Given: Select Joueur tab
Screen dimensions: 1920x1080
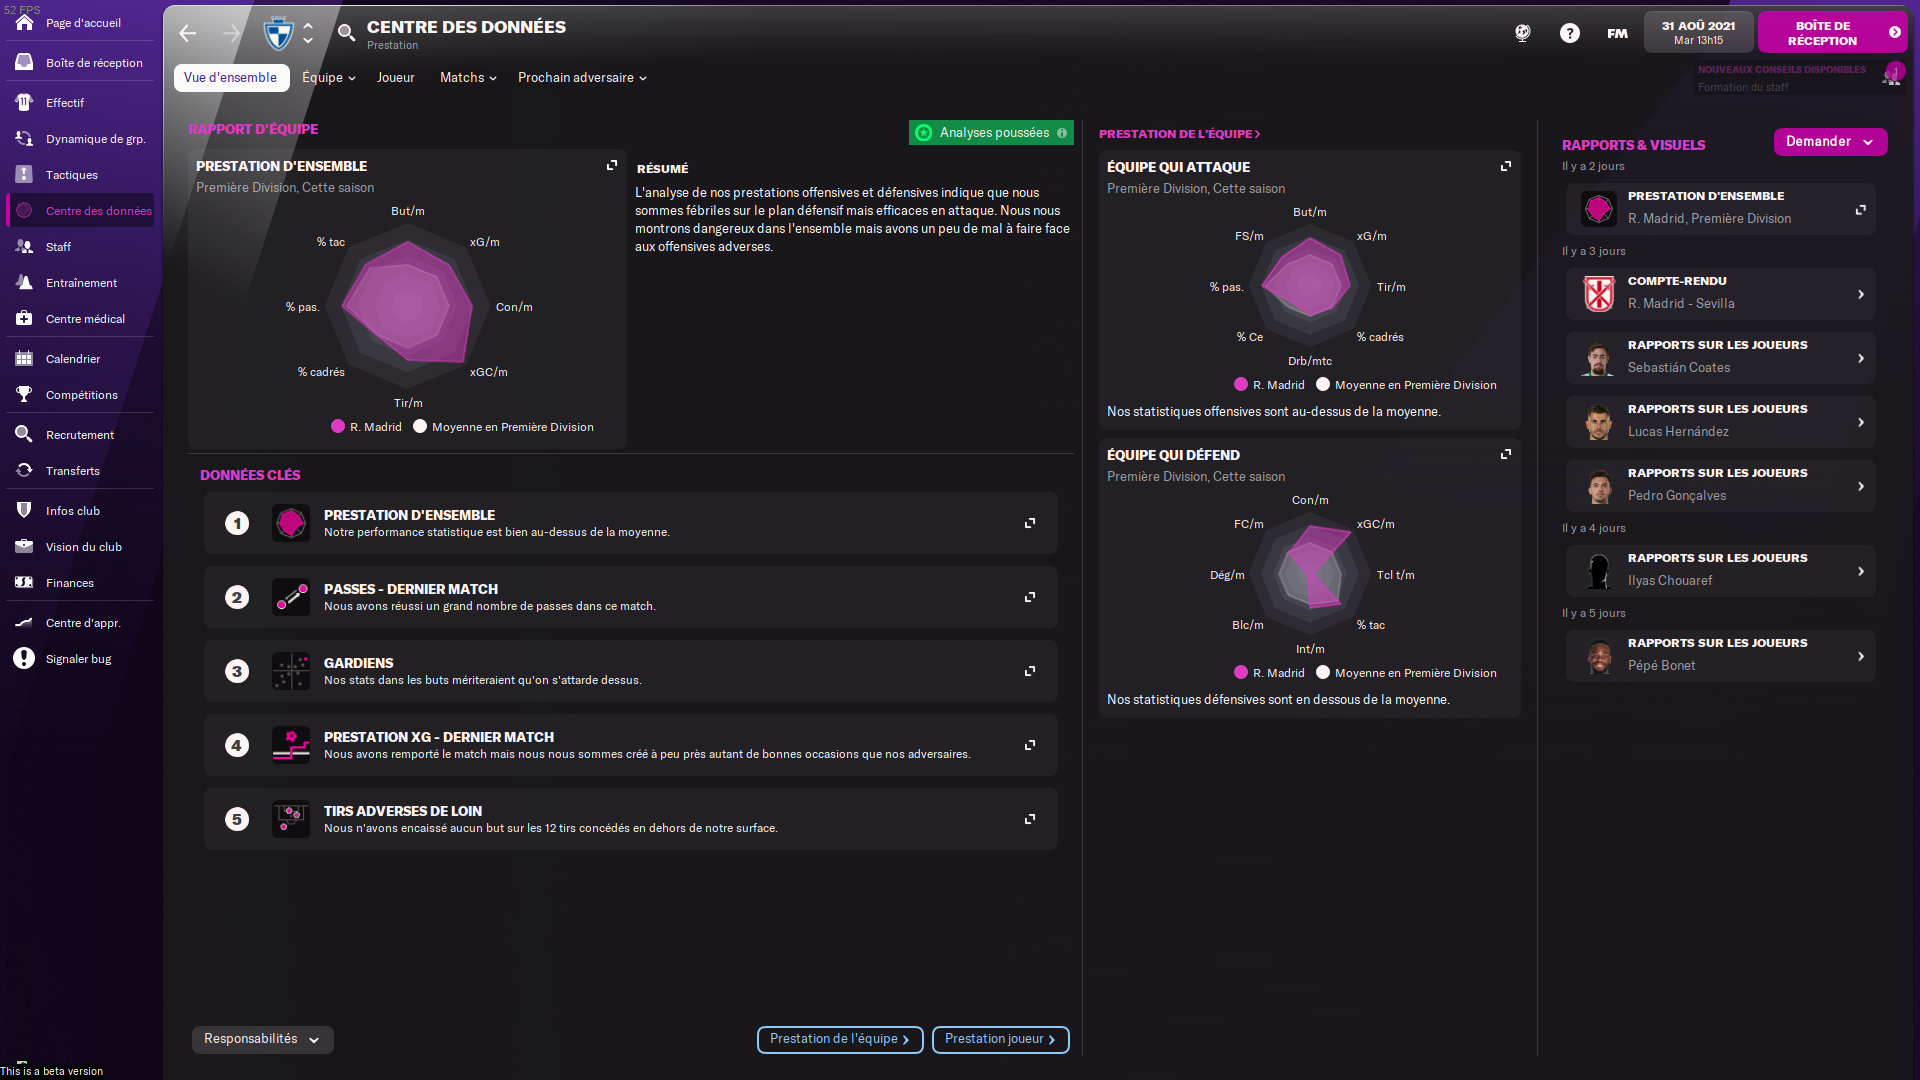Looking at the screenshot, I should (x=395, y=77).
